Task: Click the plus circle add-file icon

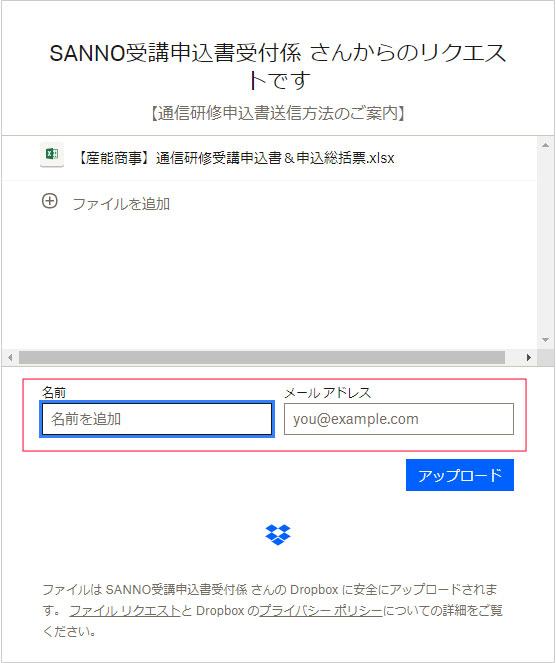Action: coord(50,201)
